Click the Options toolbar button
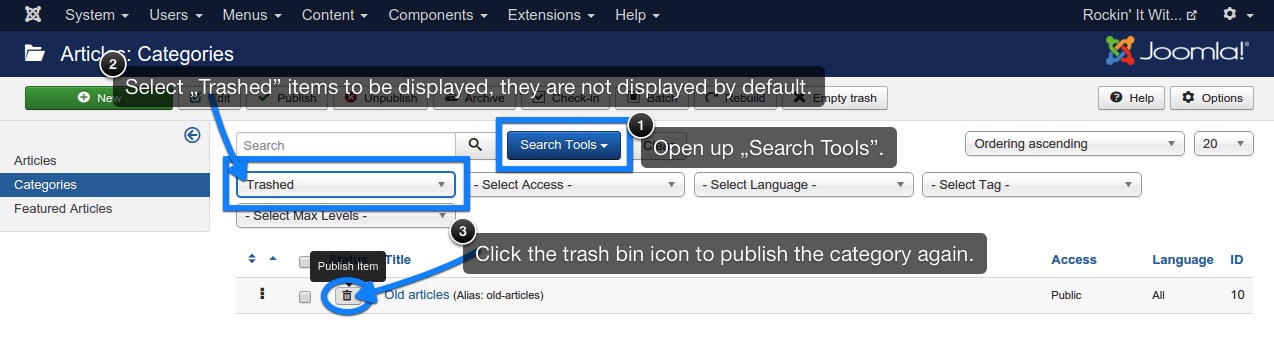 (x=1212, y=97)
